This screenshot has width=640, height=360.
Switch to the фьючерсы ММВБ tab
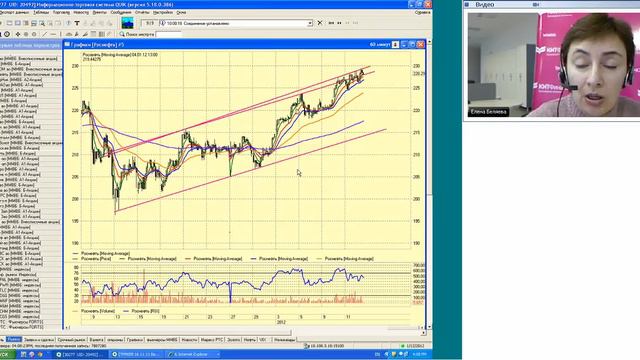click(x=162, y=340)
